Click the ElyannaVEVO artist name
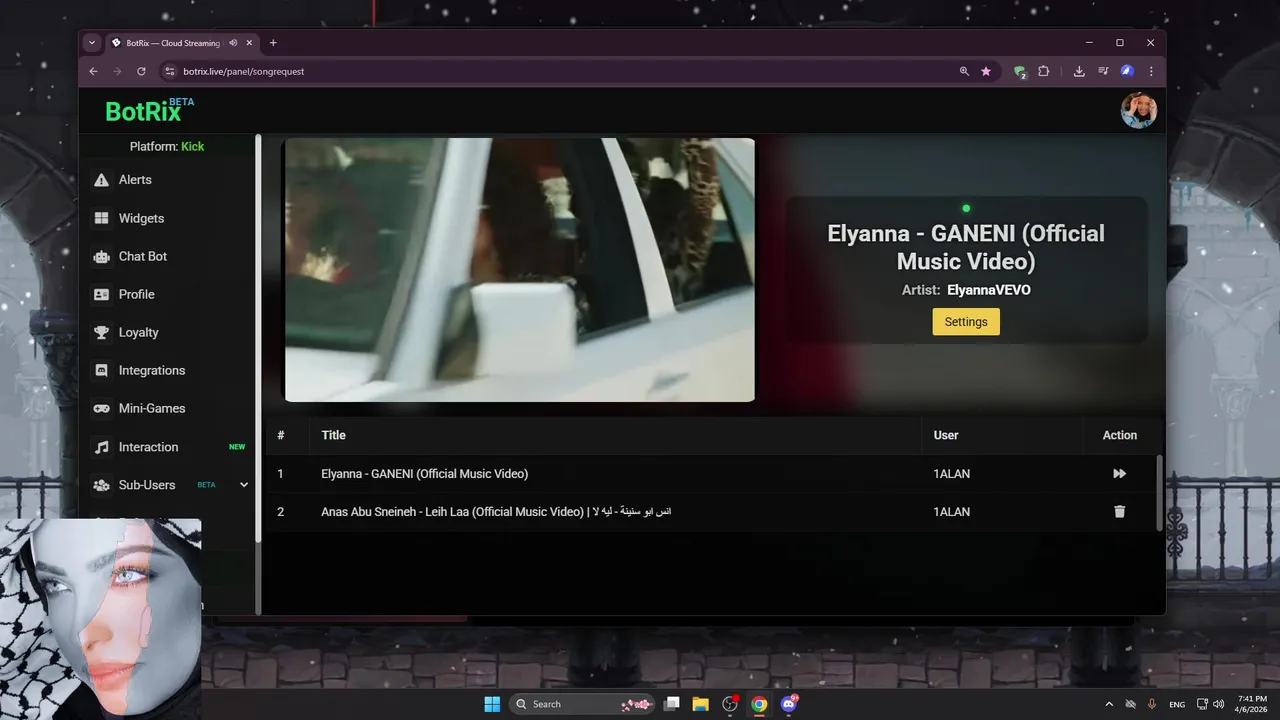 989,290
